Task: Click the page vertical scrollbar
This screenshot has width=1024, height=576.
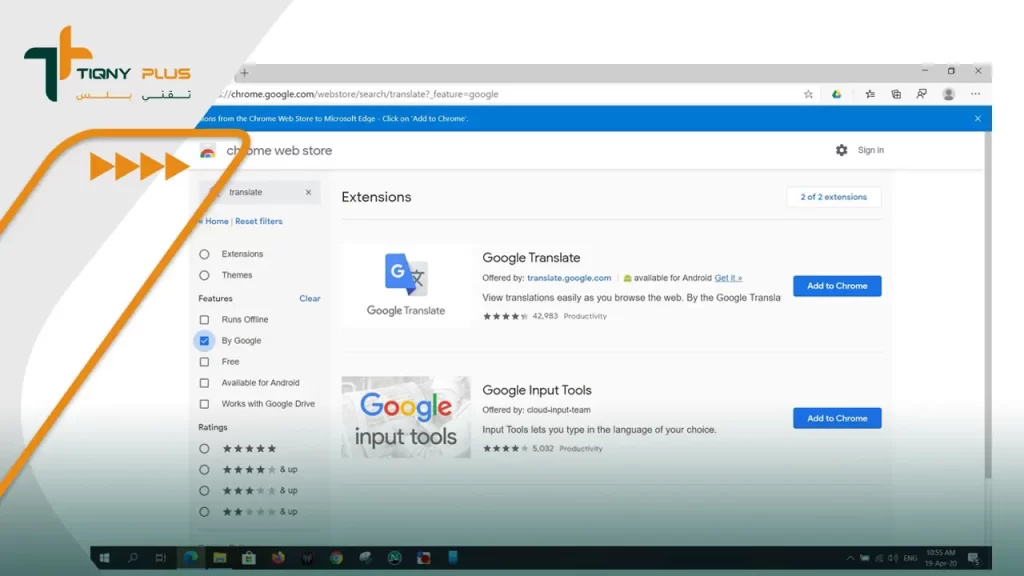Action: [x=987, y=307]
